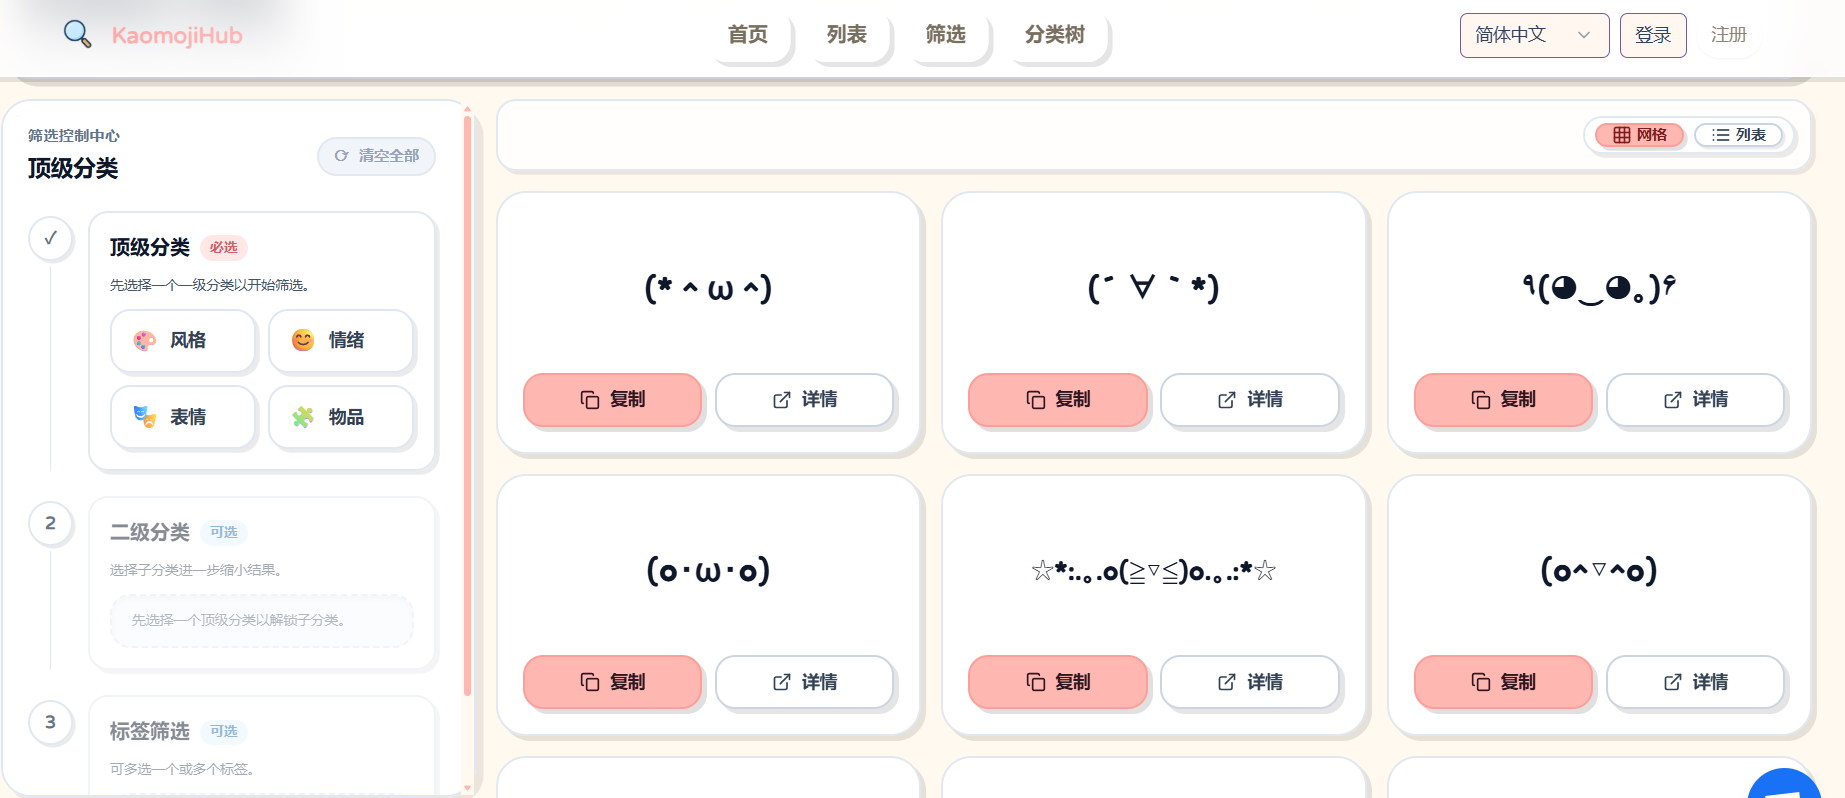Go to the 首页 navigation tab
Image resolution: width=1845 pixels, height=798 pixels.
(x=749, y=34)
